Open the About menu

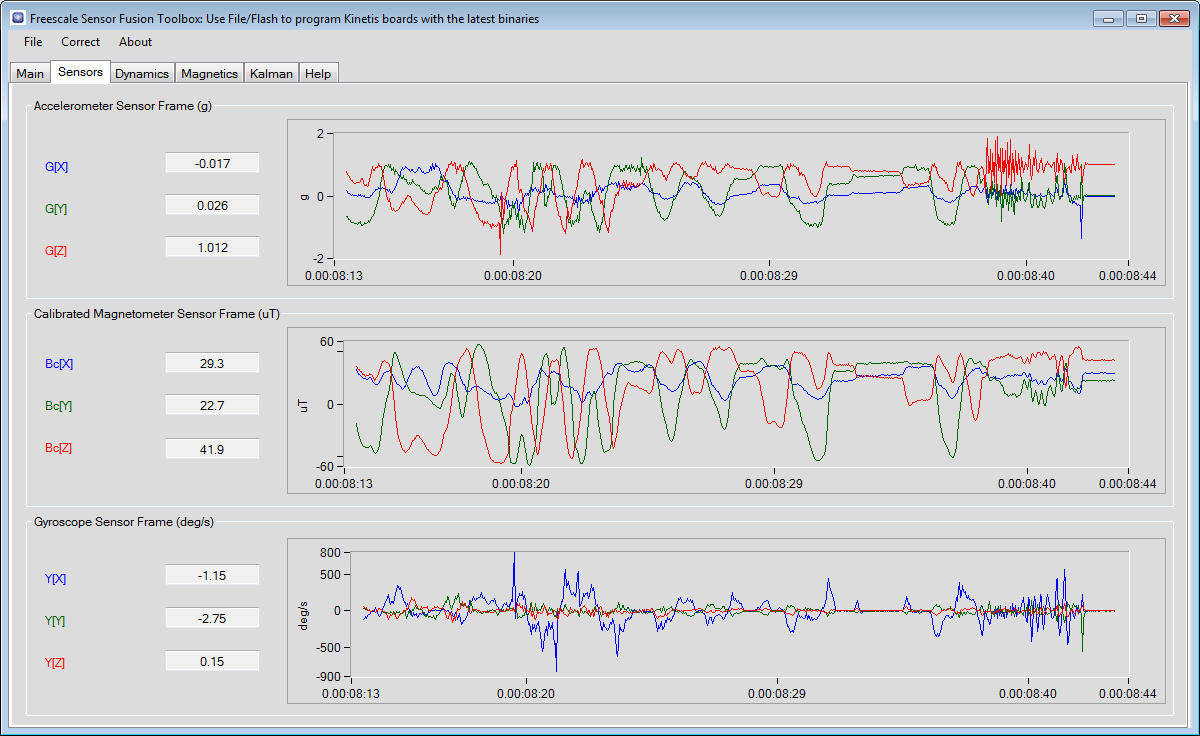tap(135, 42)
